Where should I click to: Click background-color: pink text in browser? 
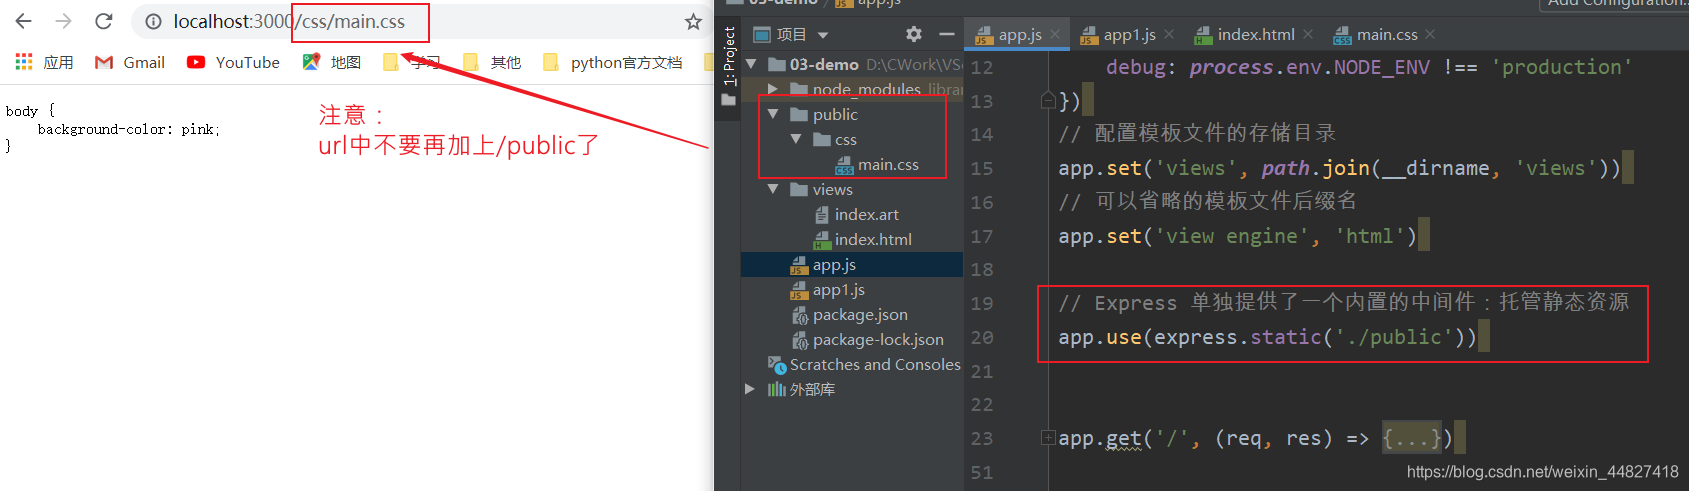(129, 129)
